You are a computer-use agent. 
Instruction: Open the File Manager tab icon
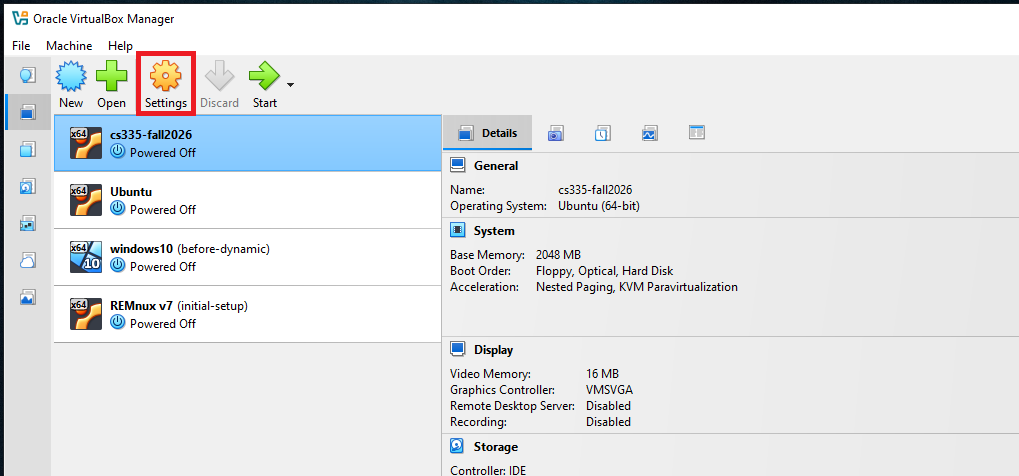697,133
